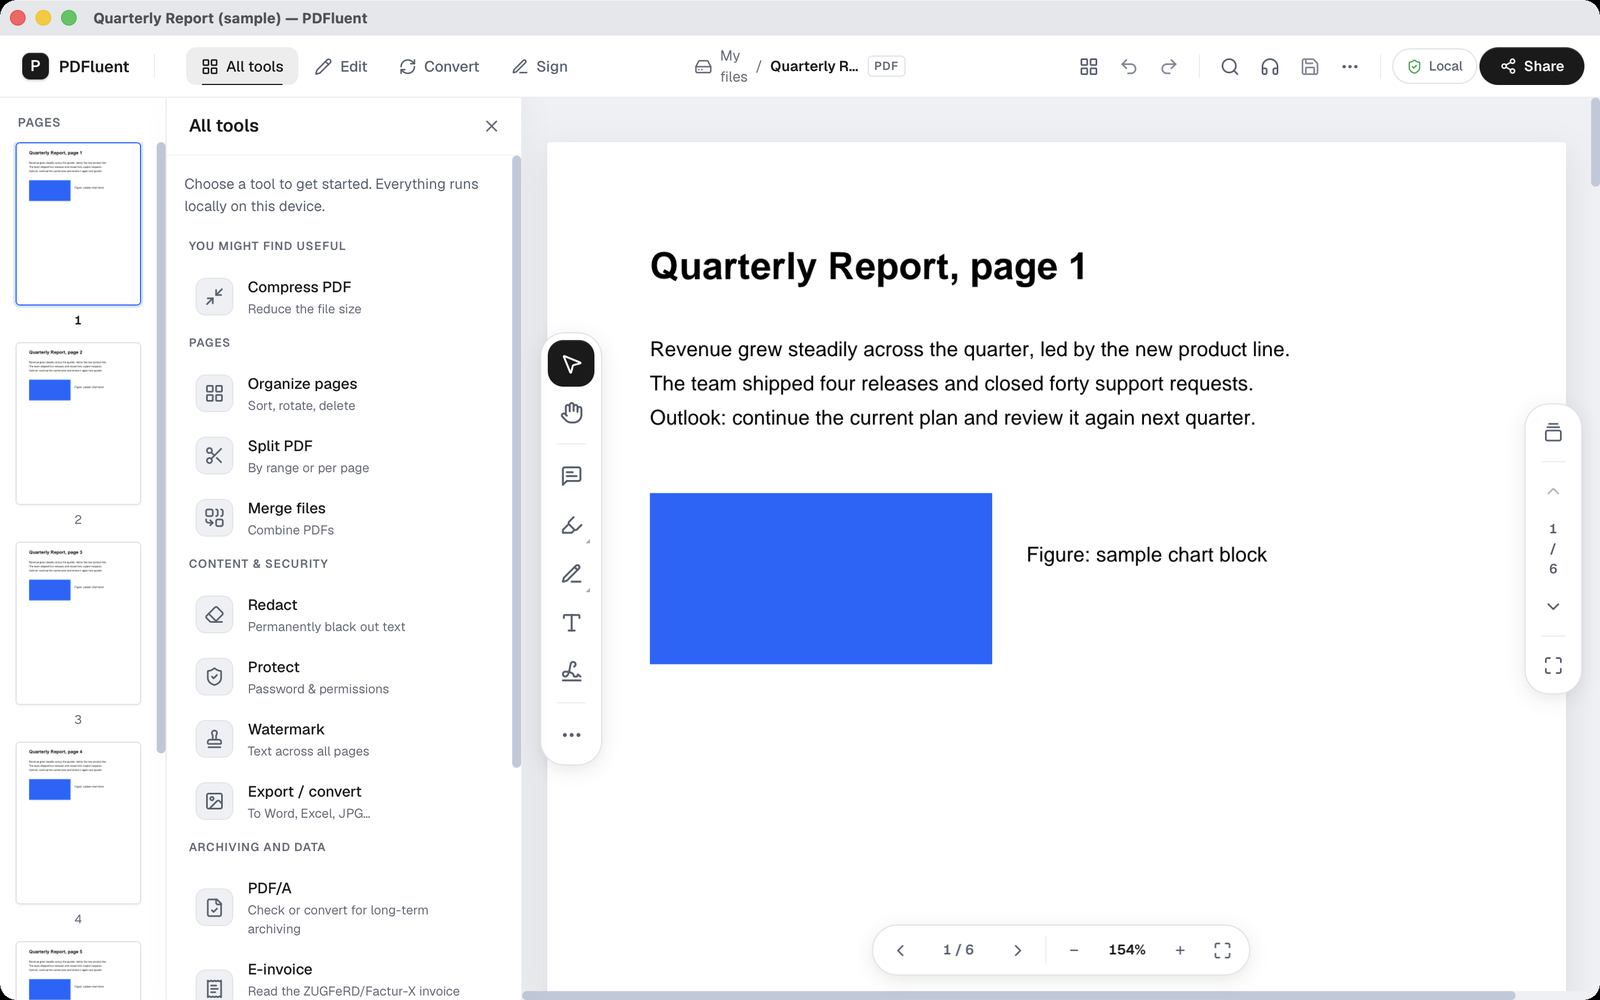Open the header three-dots overflow menu
Screen dimensions: 1600x1000
1350,66
